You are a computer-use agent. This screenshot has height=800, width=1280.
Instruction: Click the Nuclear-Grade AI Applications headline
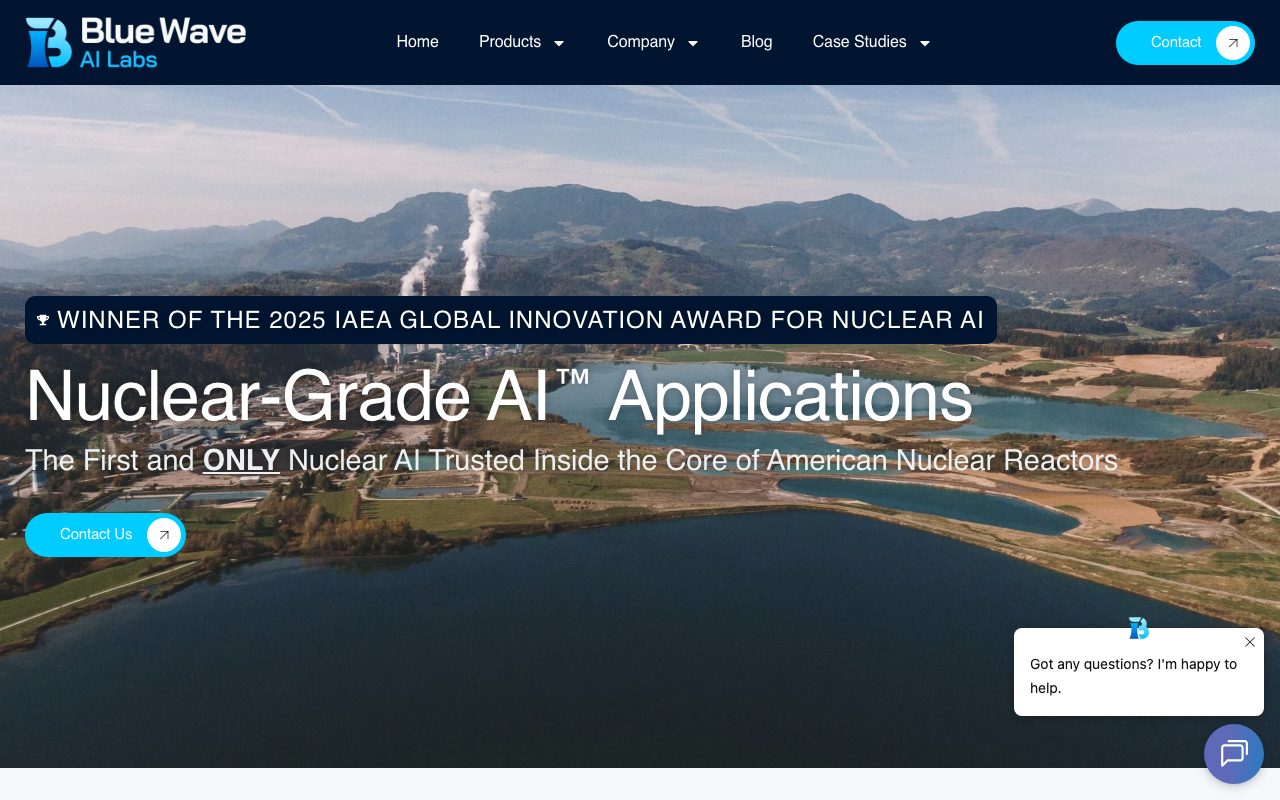[499, 397]
